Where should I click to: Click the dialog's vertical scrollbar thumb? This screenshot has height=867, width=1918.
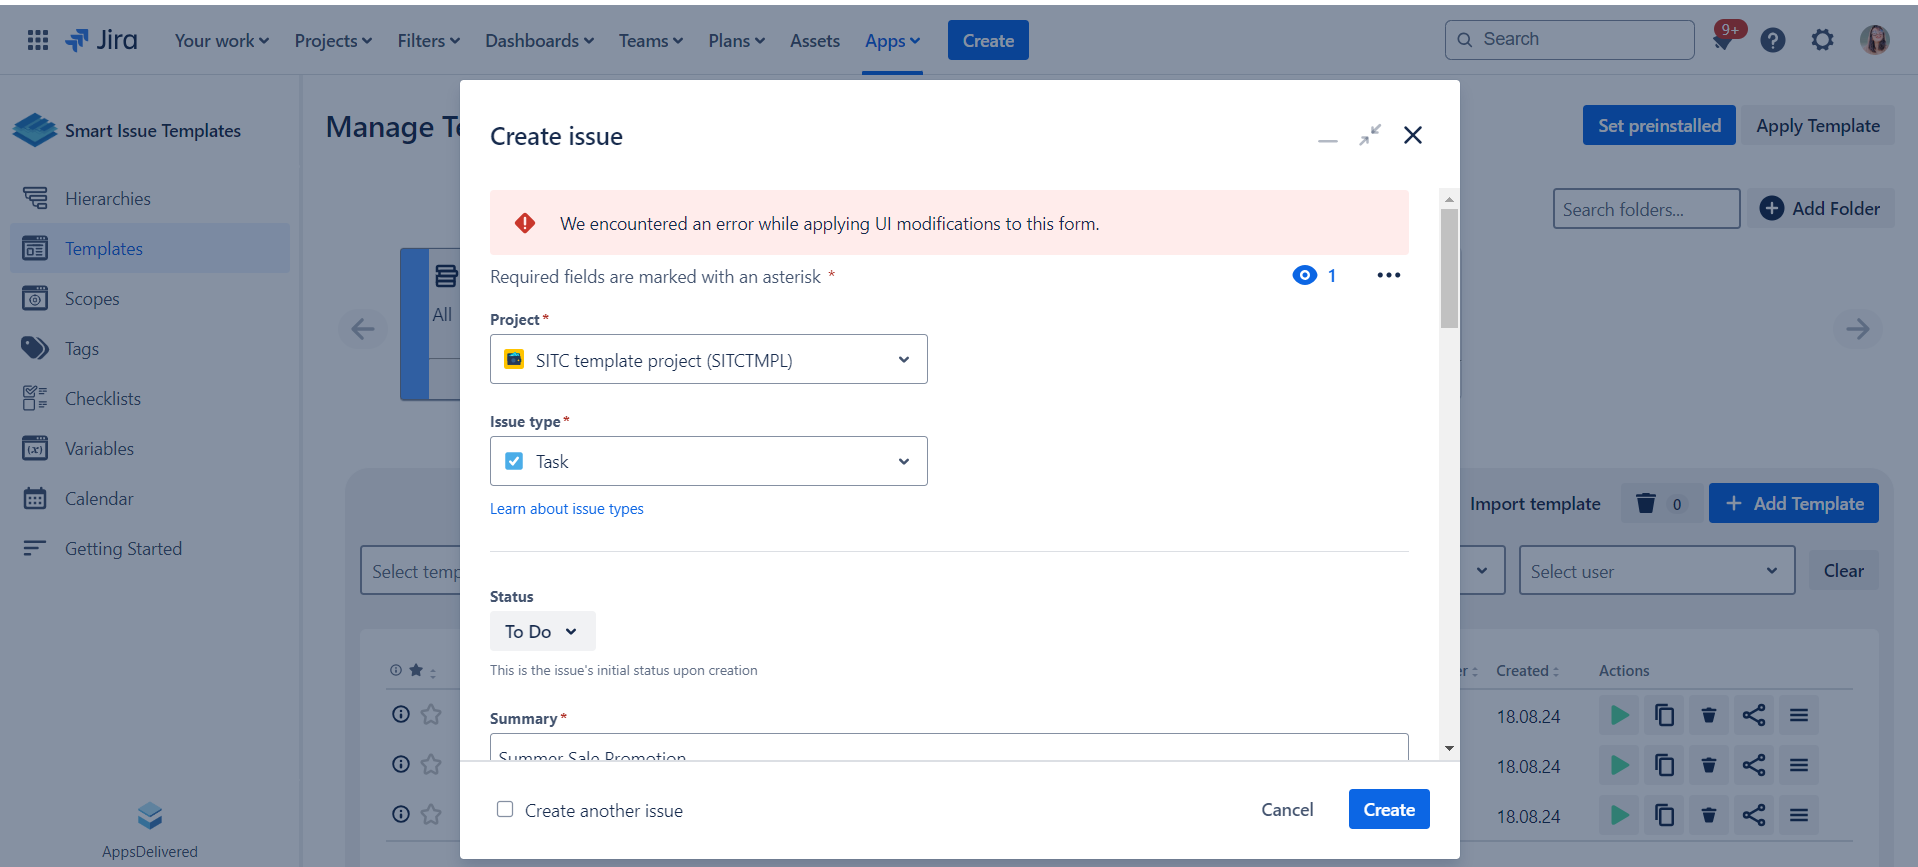(1449, 268)
